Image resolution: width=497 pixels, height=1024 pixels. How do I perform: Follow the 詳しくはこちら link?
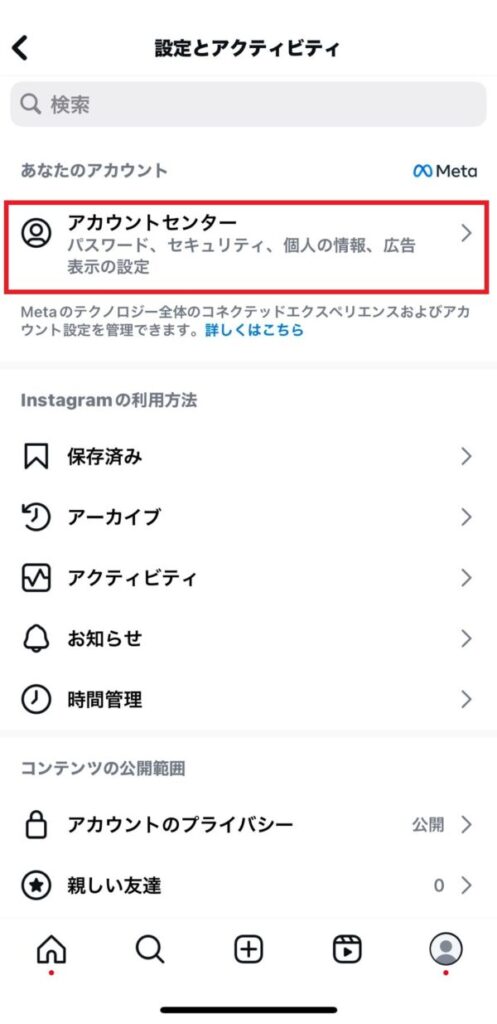pos(255,330)
